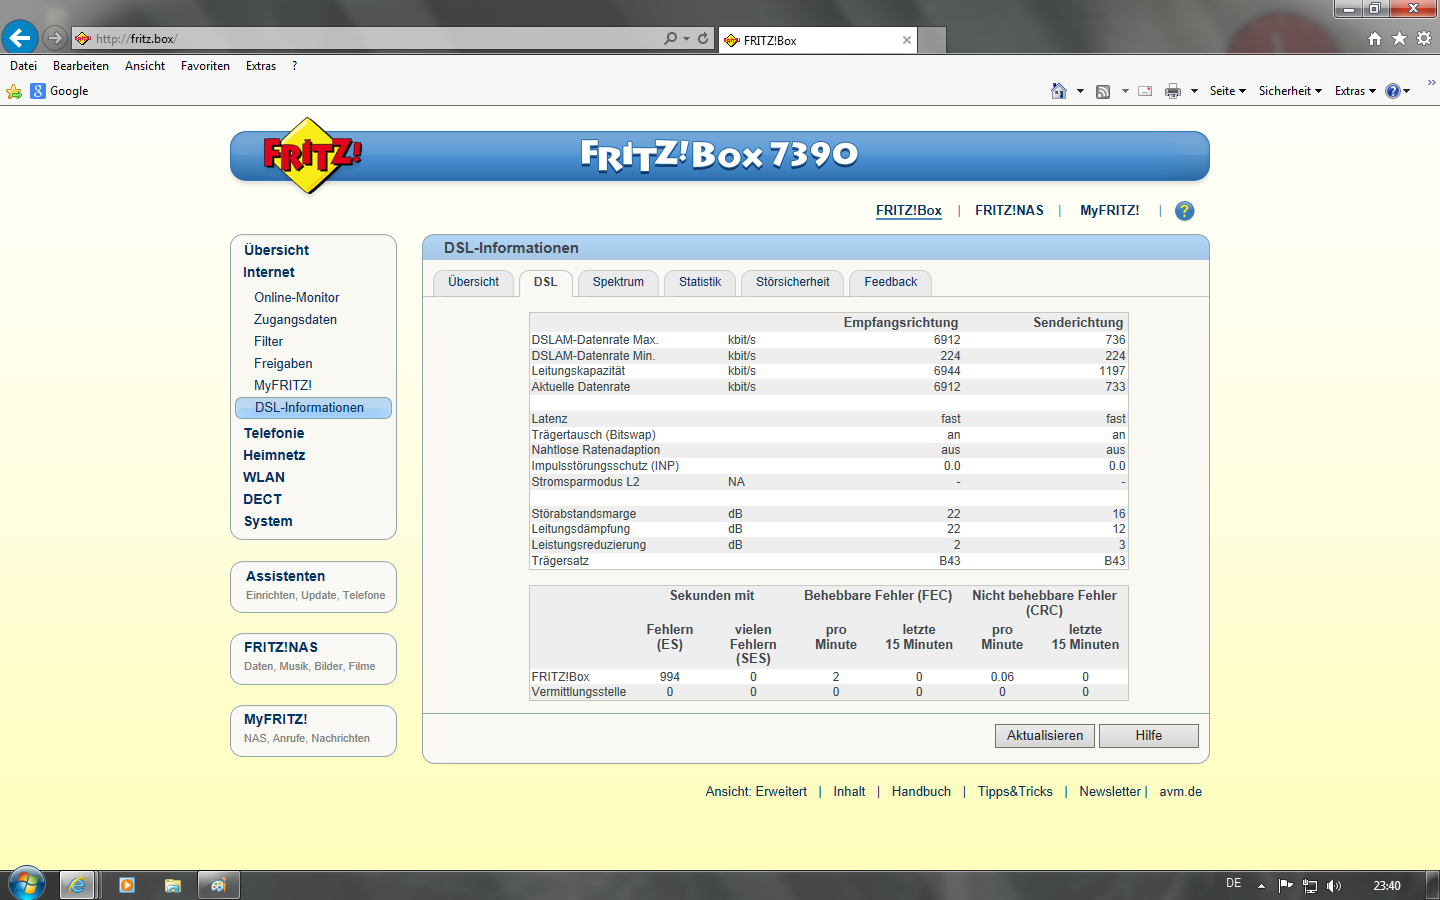Screen dimensions: 1440x900
Task: Open the FRITZ!NAS sidebar panel
Action: pyautogui.click(x=313, y=658)
